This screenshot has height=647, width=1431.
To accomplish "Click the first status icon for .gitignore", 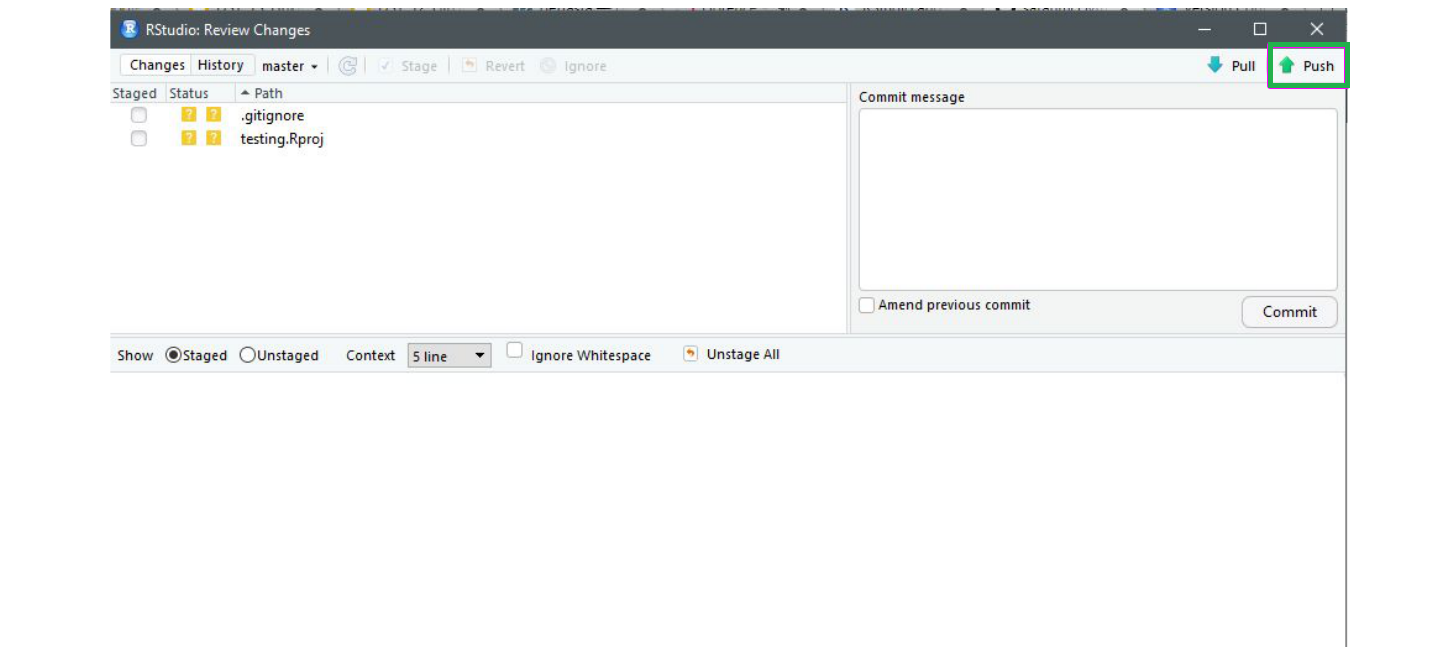I will (x=188, y=115).
